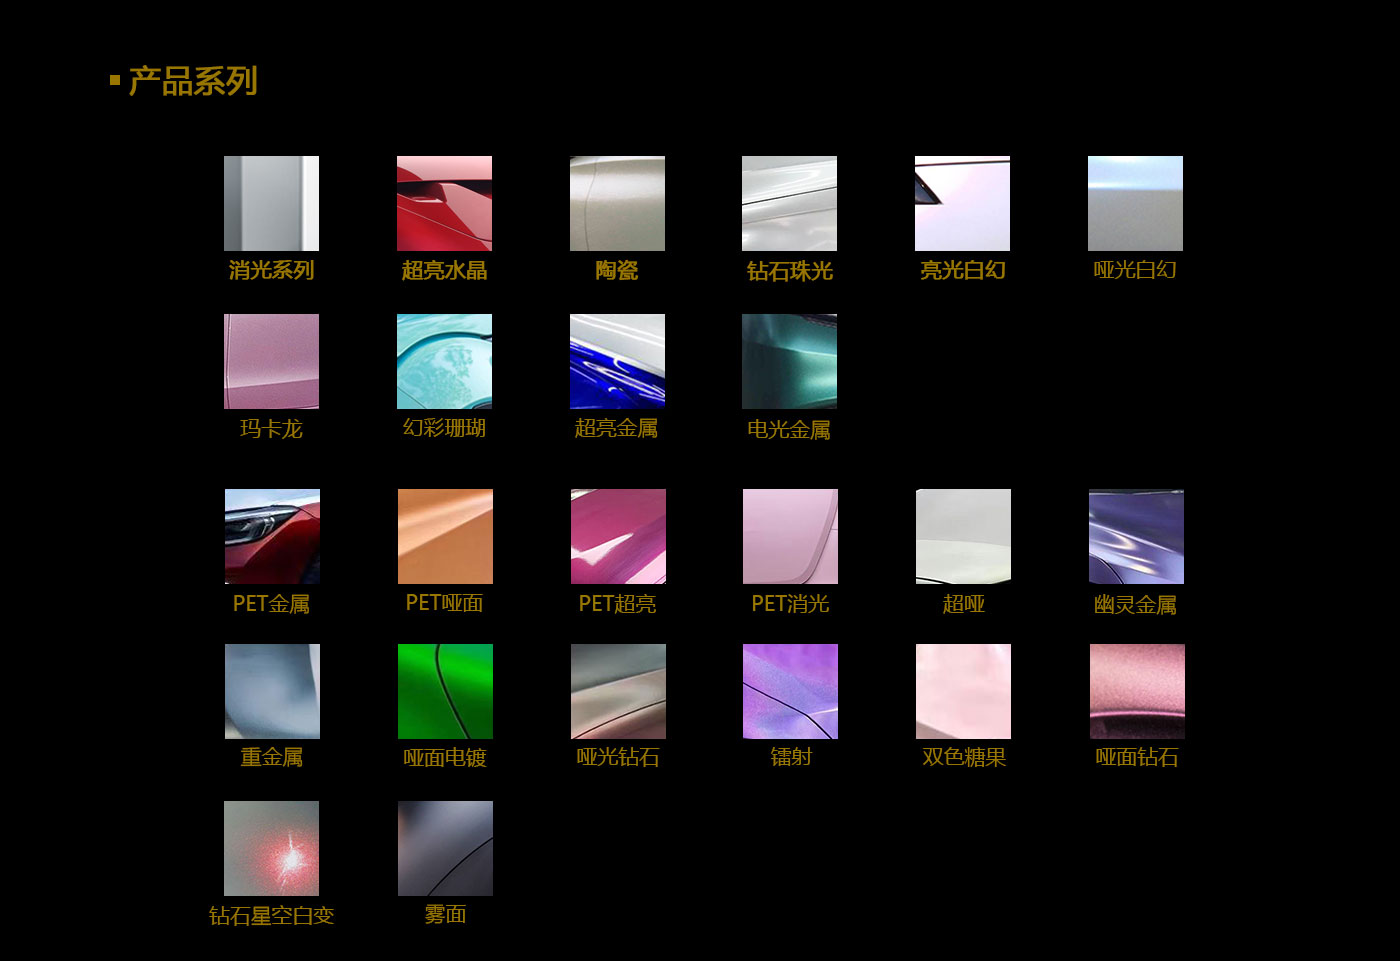Click the 超亮金属 text label

pos(617,428)
